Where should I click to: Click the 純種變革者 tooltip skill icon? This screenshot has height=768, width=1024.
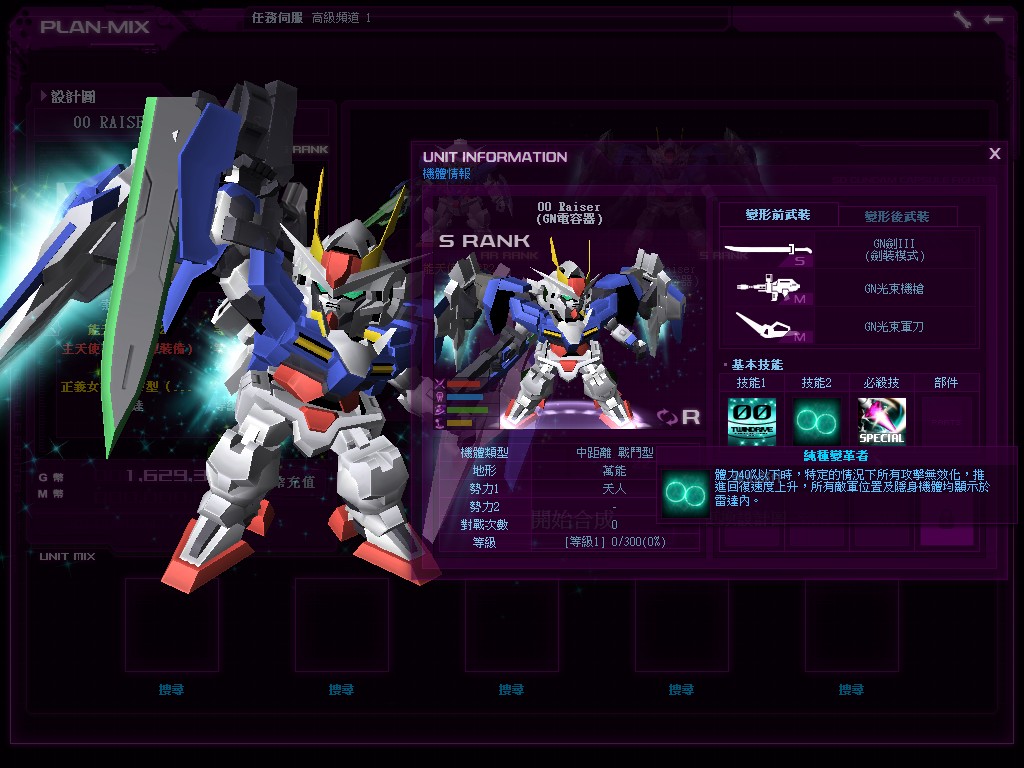pos(686,493)
